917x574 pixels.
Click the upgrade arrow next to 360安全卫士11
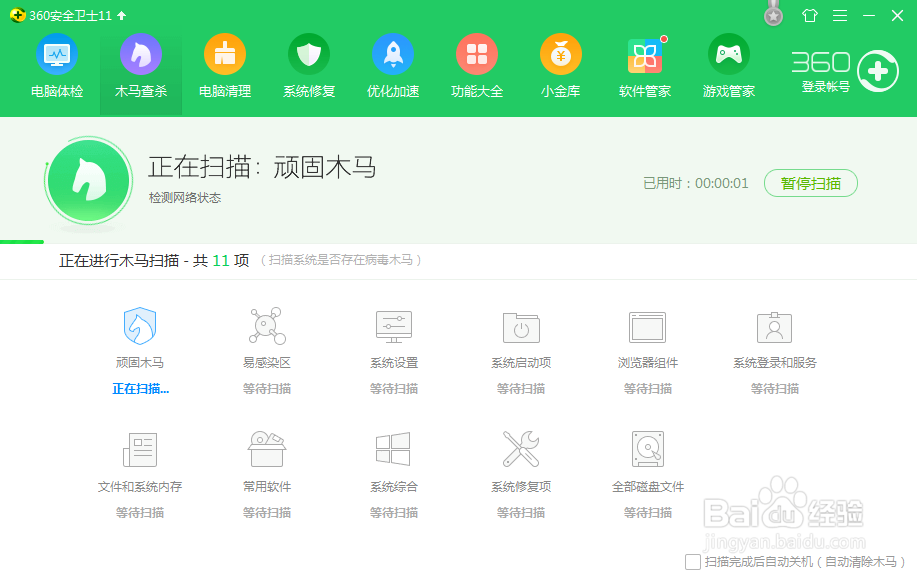[122, 15]
